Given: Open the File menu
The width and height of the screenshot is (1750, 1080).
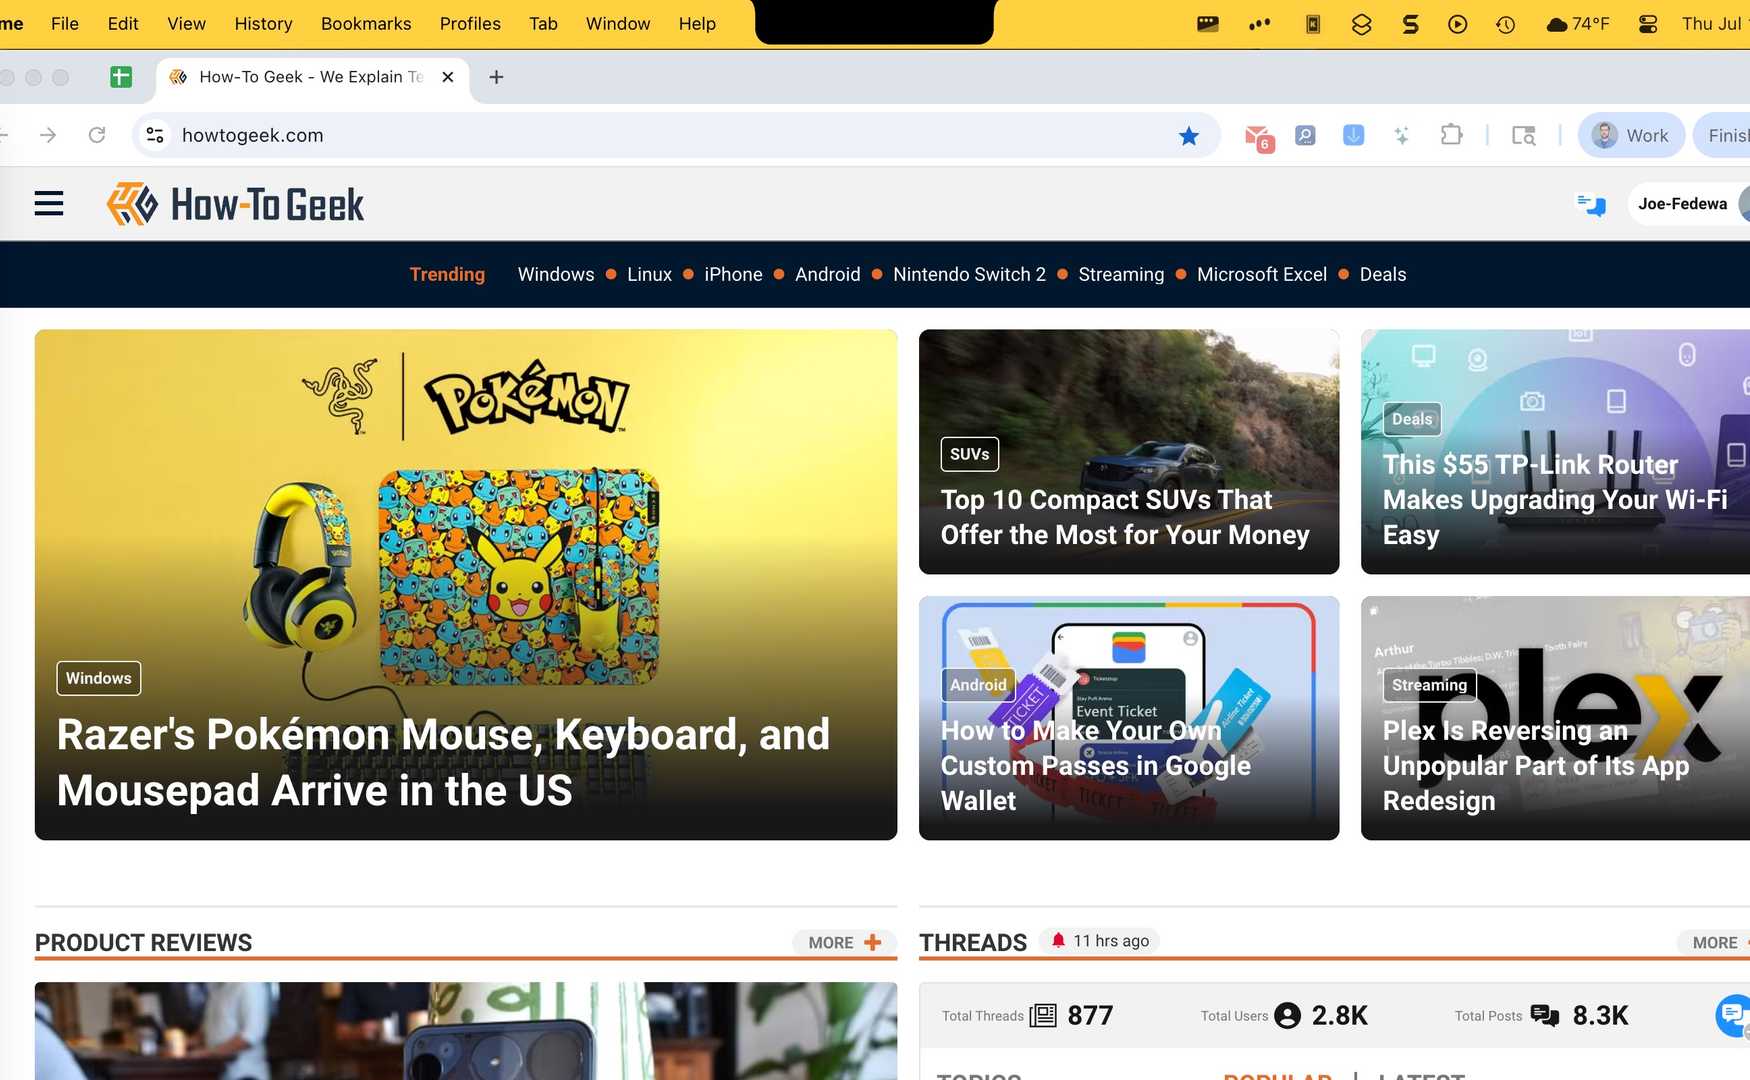Looking at the screenshot, I should coord(65,24).
